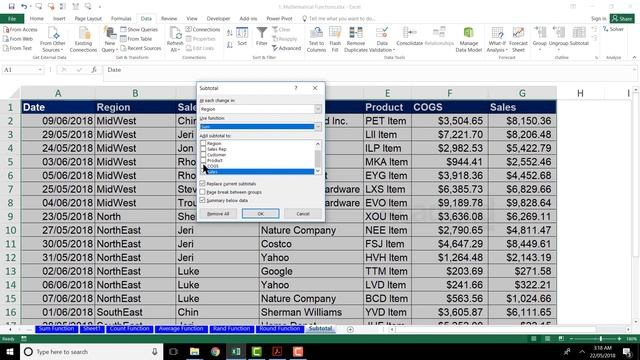Open Existing Connections in the ribbon
The height and width of the screenshot is (360, 640).
pyautogui.click(x=83, y=40)
